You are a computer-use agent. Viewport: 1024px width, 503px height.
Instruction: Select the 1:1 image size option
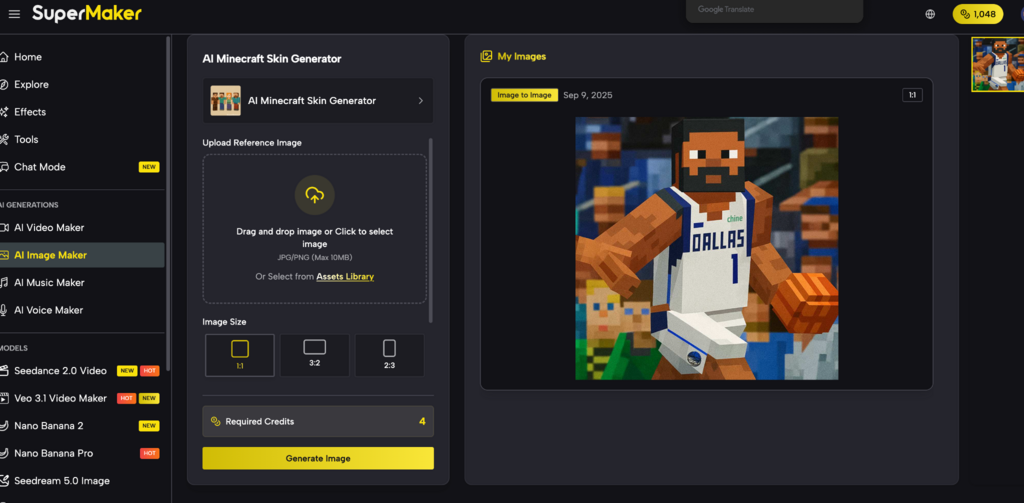coord(240,355)
